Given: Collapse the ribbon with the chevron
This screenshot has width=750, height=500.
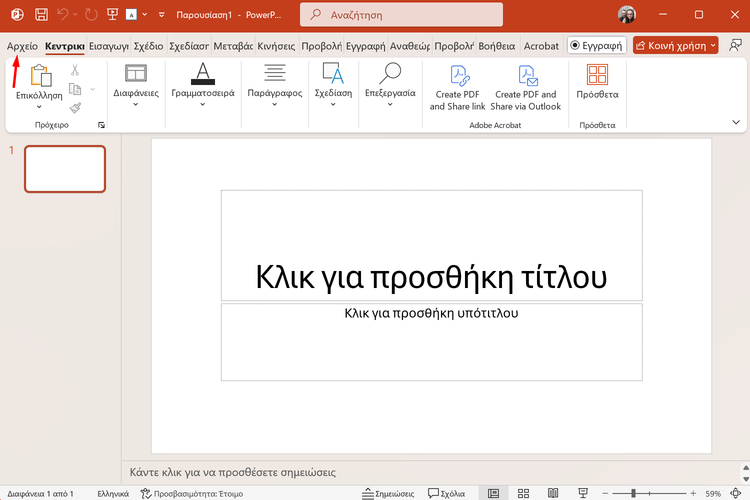Looking at the screenshot, I should coord(736,122).
